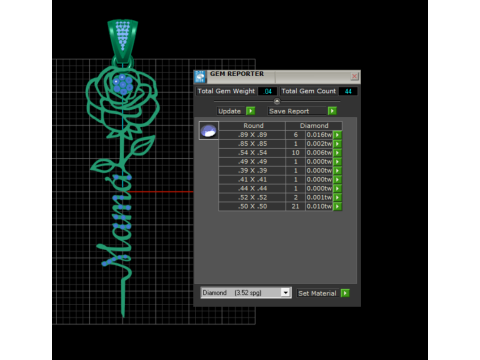Image resolution: width=480 pixels, height=360 pixels.
Task: Select the .44 X .44 size cell
Action: (x=252, y=189)
